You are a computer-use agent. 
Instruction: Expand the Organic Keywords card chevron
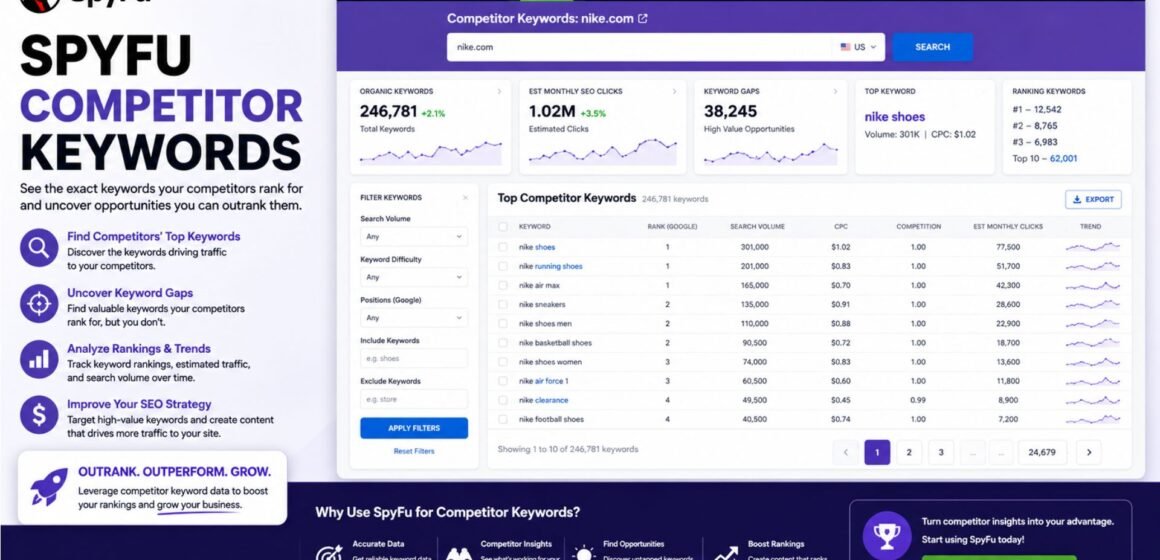coord(499,92)
